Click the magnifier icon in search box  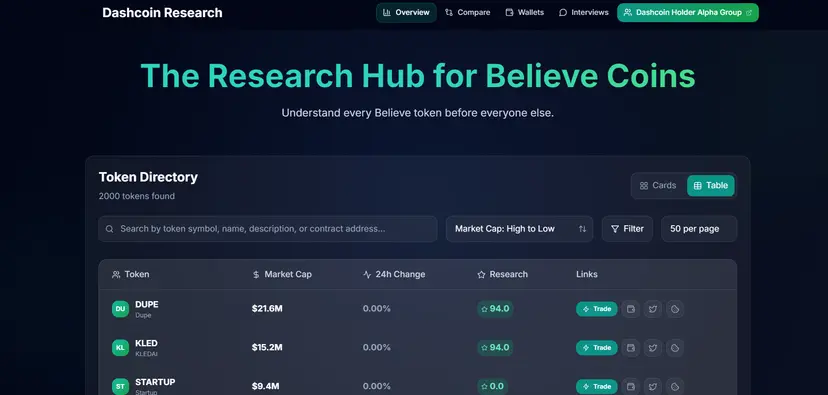tap(109, 229)
